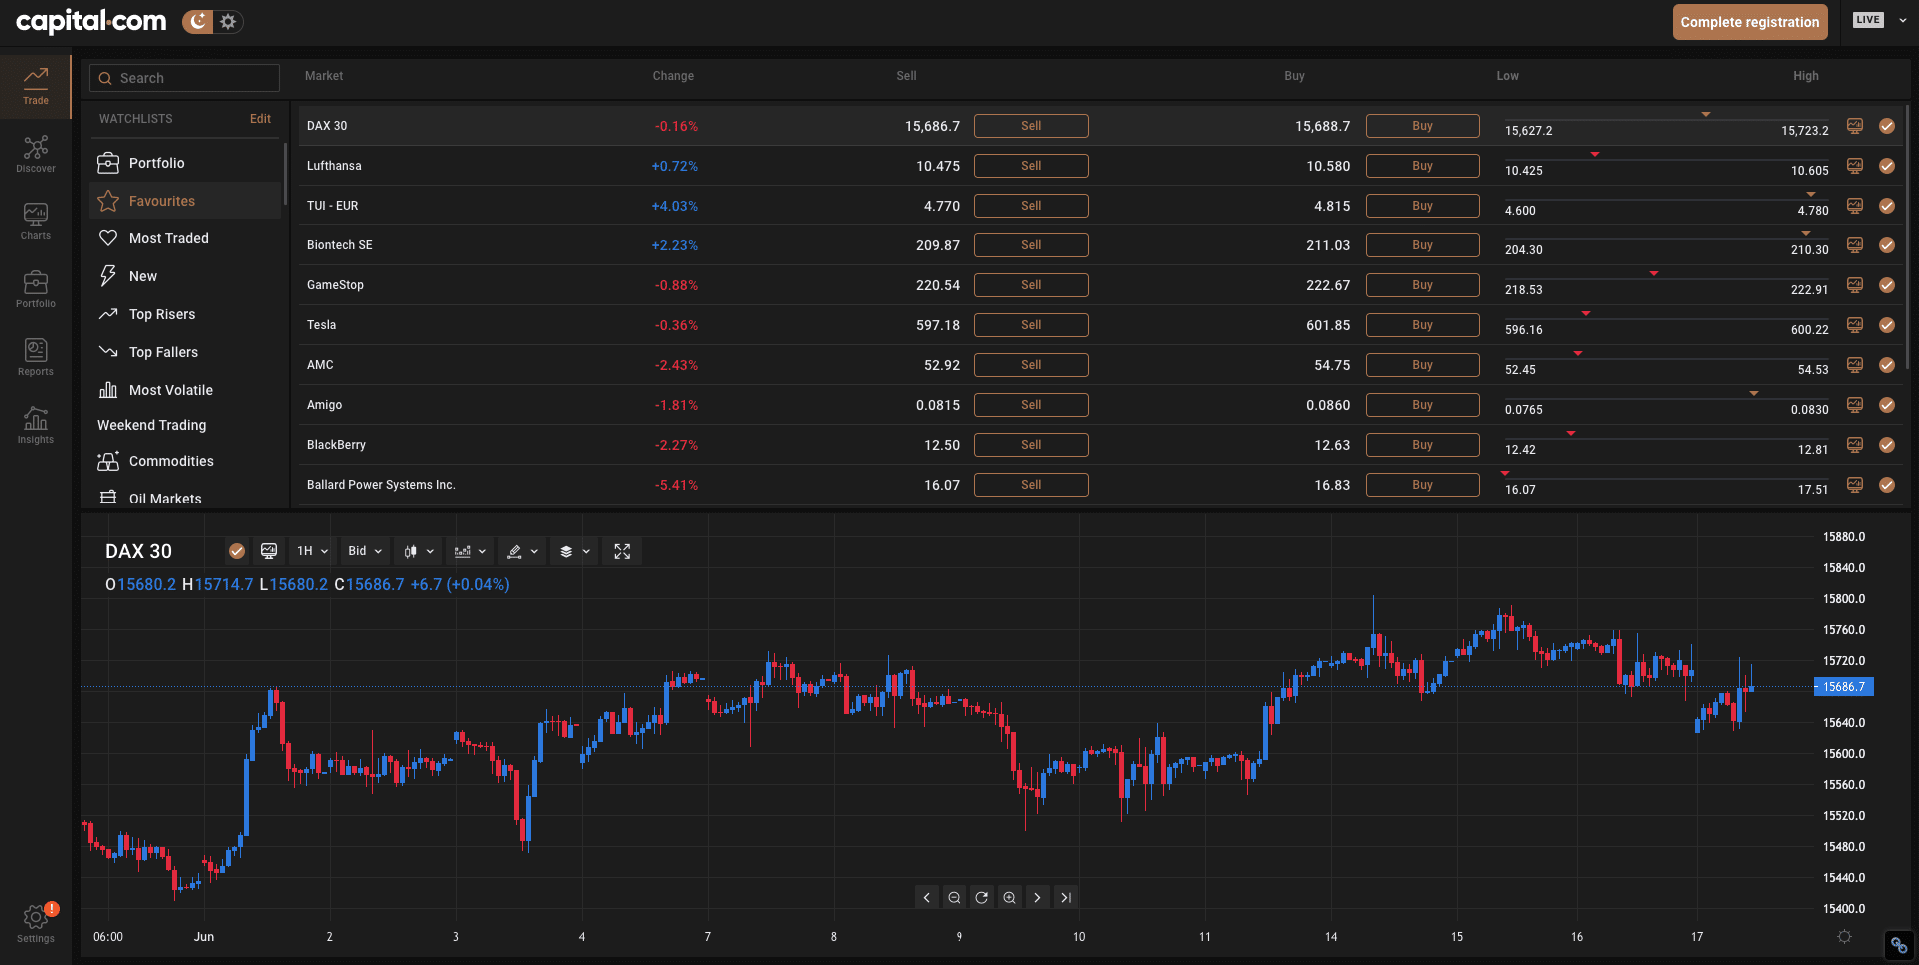The image size is (1919, 965).
Task: Open candlestick chart type dropdown
Action: 419,551
